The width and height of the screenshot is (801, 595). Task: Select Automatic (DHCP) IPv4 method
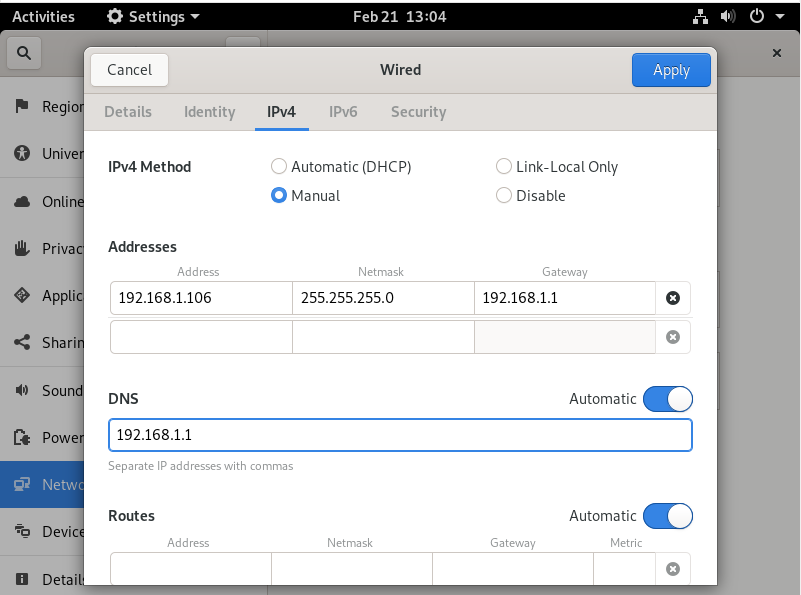tap(279, 166)
